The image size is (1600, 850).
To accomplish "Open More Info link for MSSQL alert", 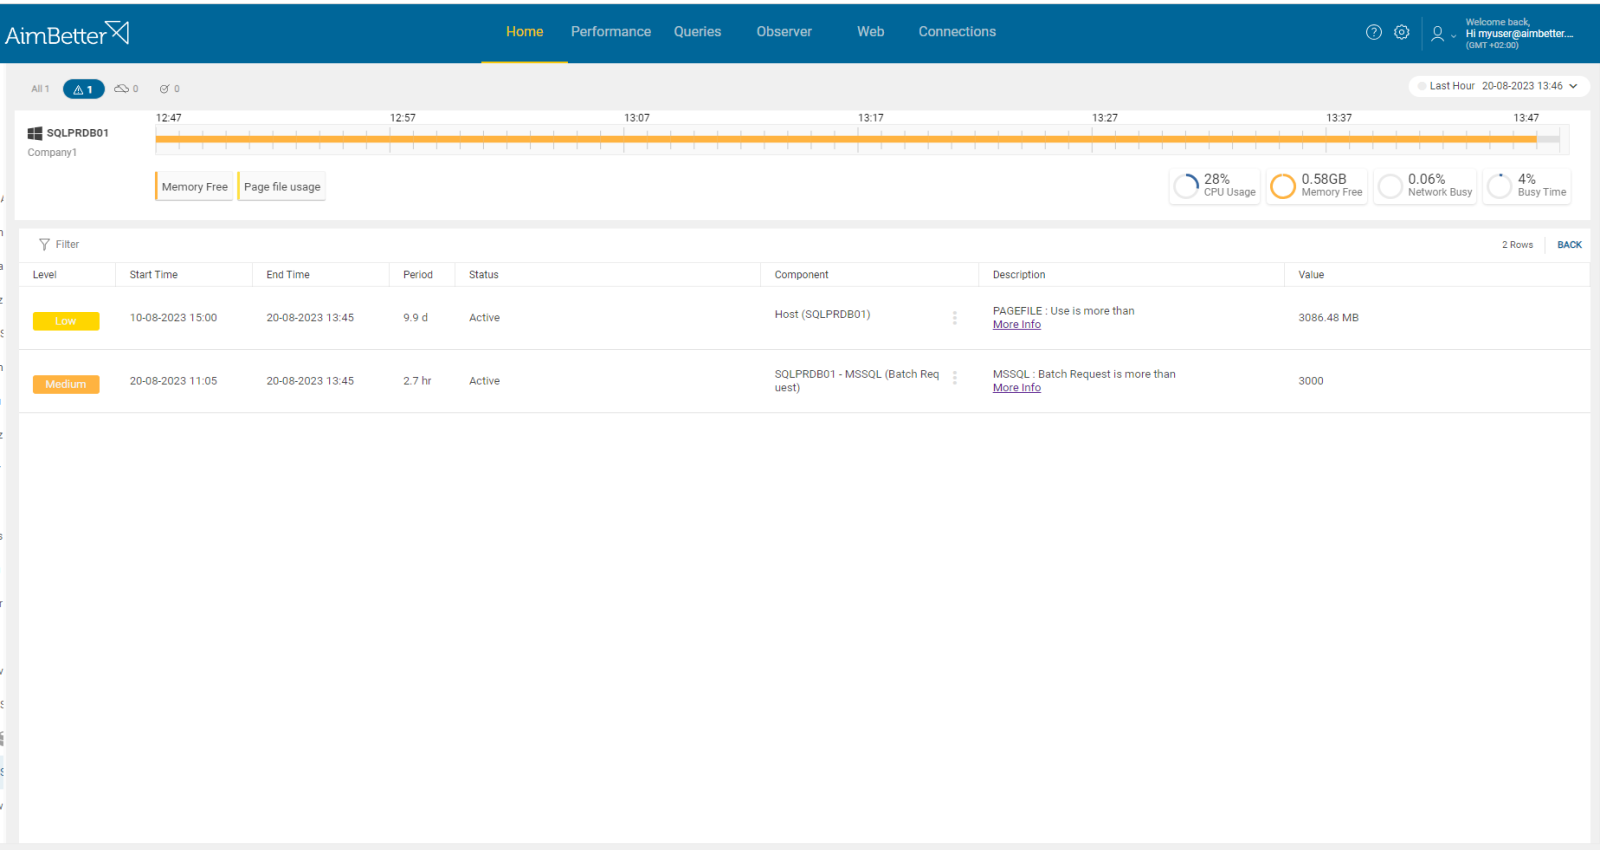I will (x=1017, y=388).
